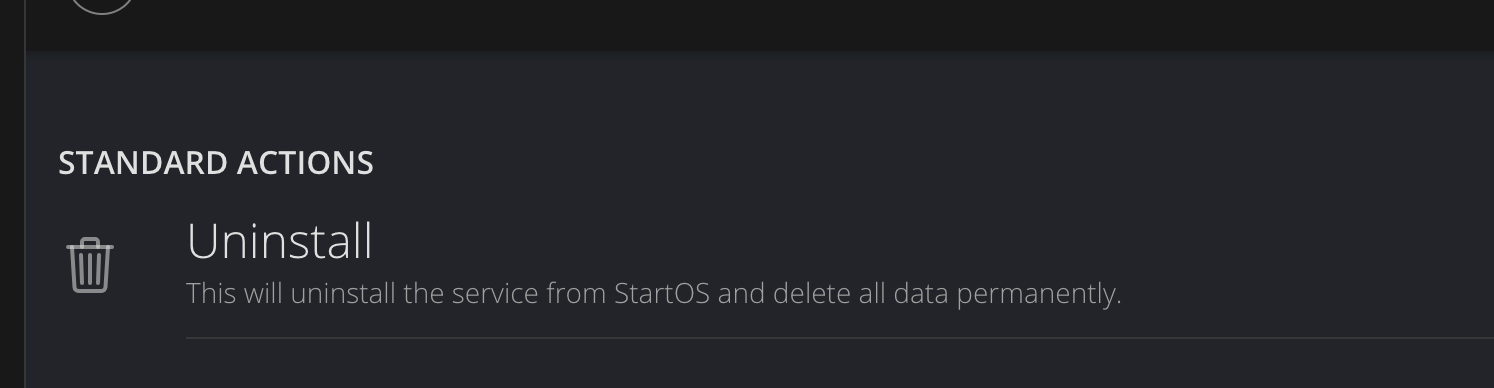The height and width of the screenshot is (388, 1494).
Task: Click the uninstall description about deleting data permanently
Action: [654, 294]
